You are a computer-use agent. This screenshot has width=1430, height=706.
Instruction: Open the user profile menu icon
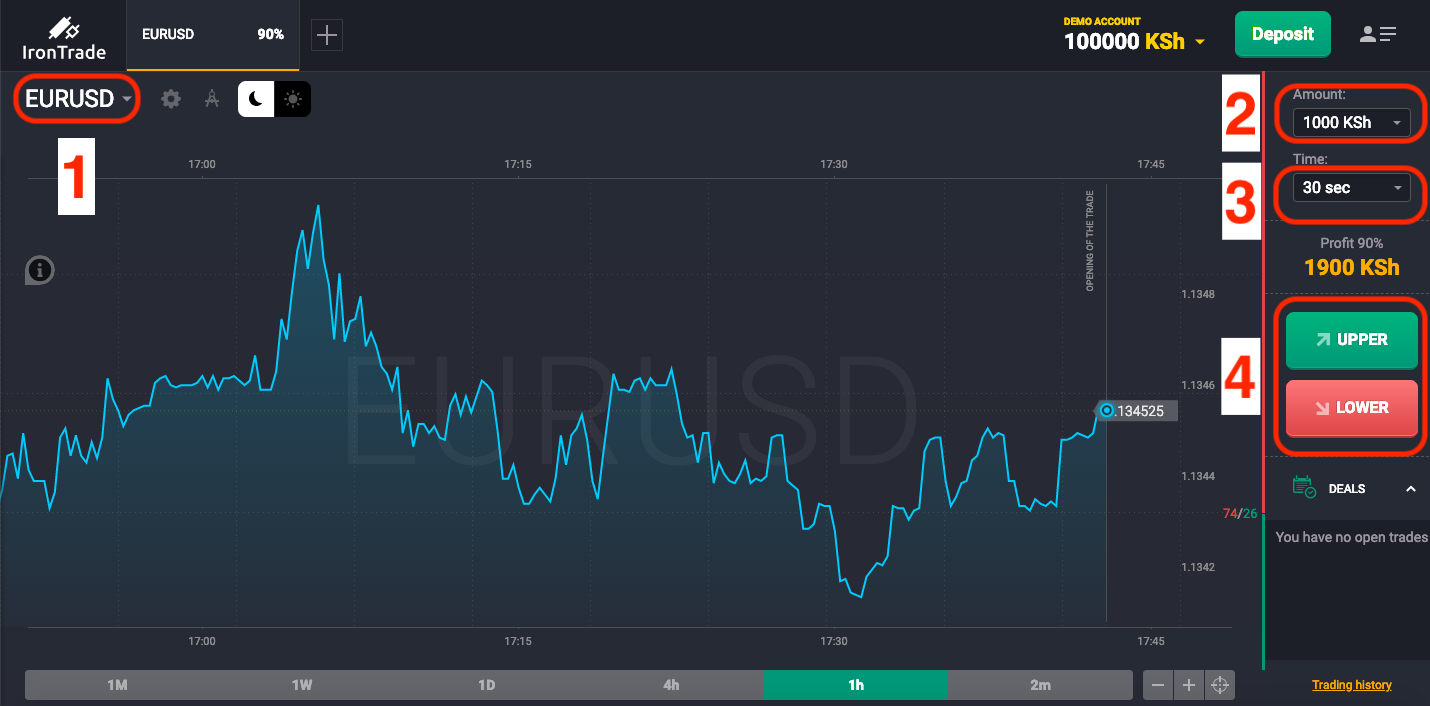coord(1377,34)
